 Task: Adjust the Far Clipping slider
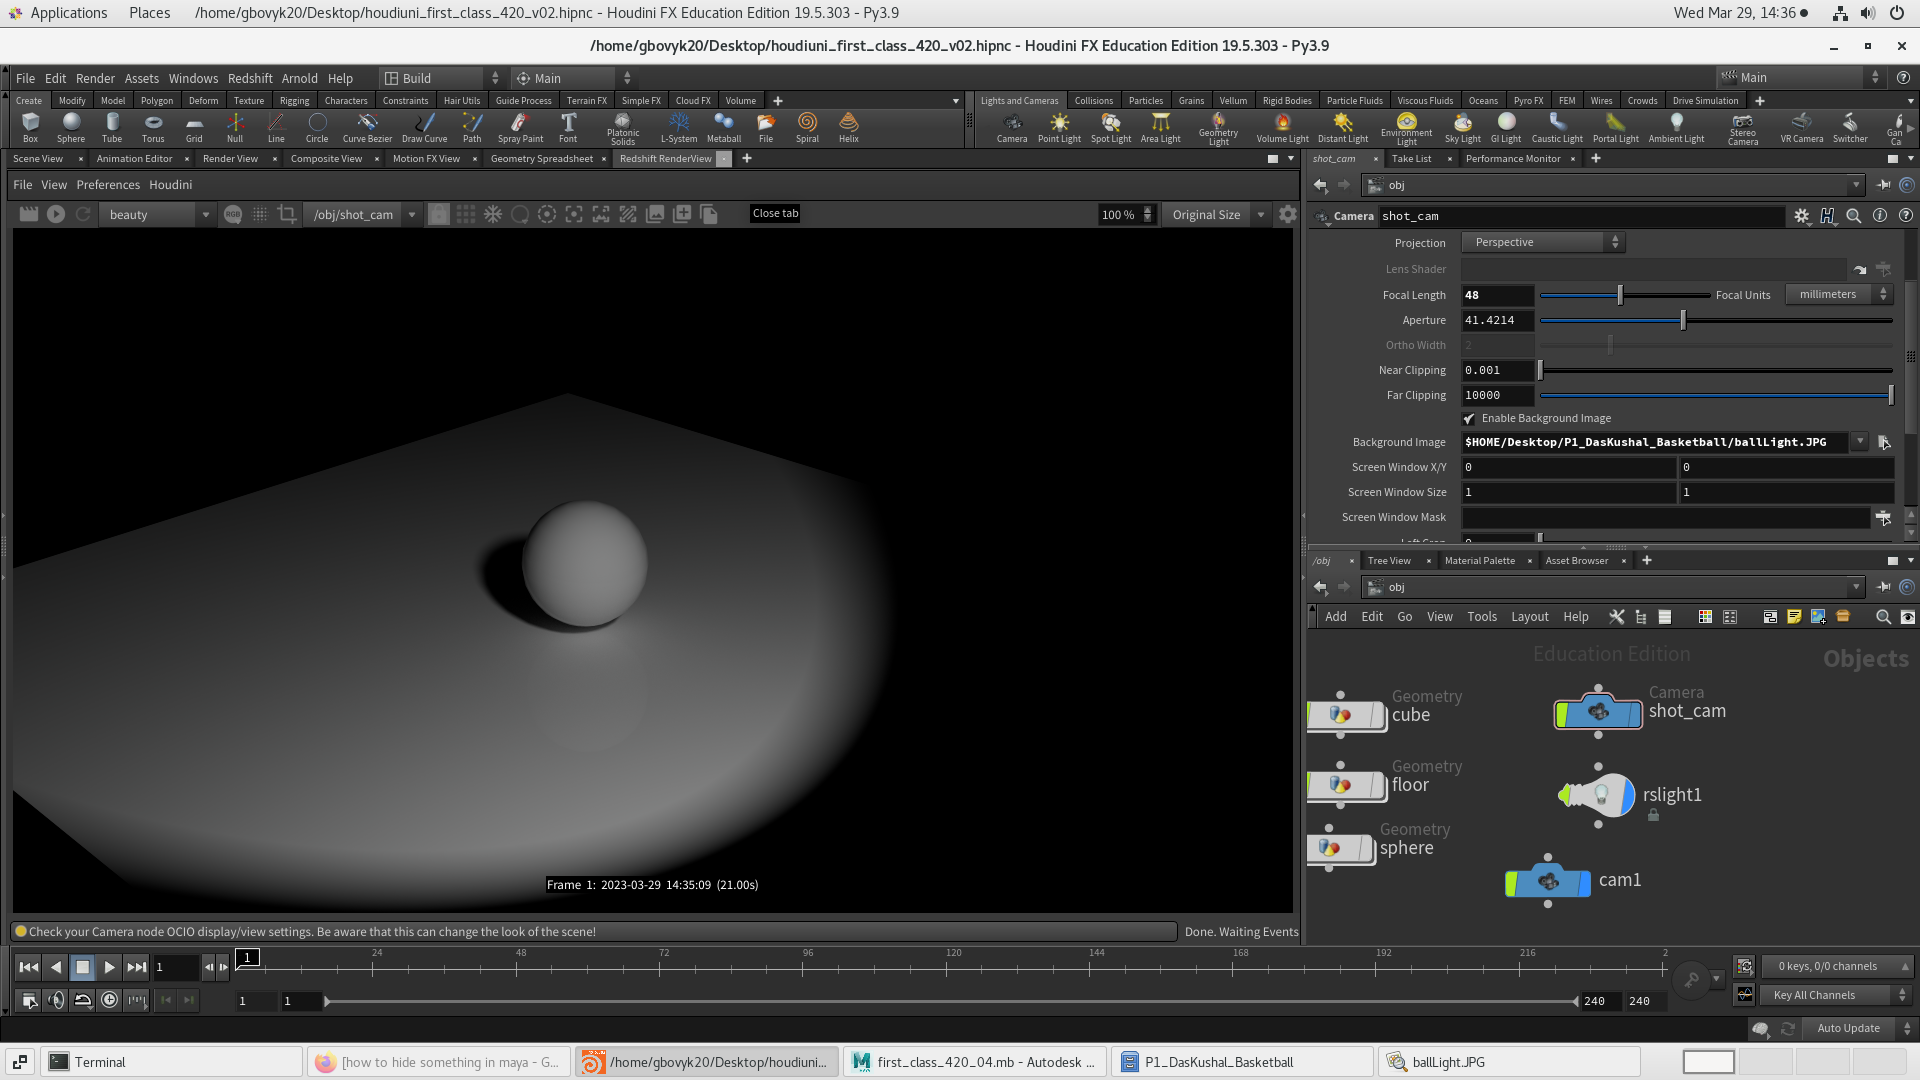tap(1716, 395)
